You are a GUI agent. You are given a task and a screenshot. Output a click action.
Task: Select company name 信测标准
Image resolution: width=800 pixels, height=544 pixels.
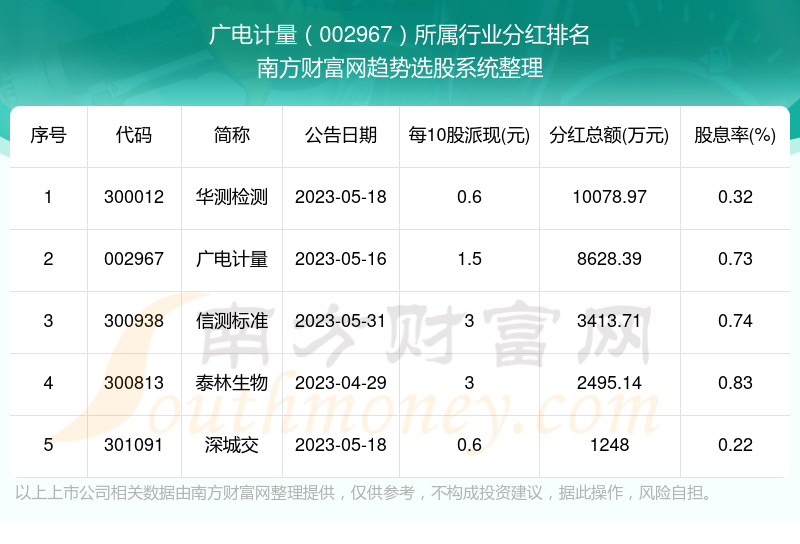click(x=232, y=321)
